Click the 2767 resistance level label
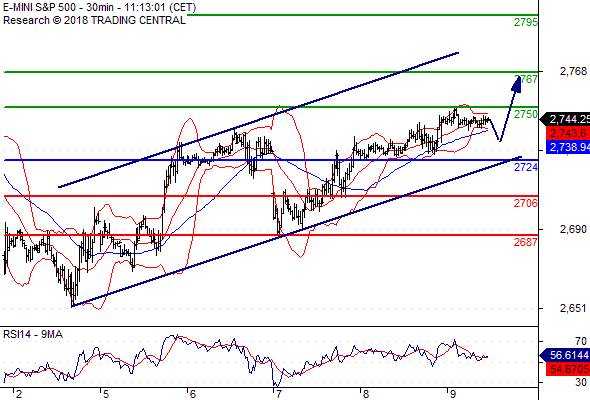Screen dimensions: 590x400 (526, 79)
